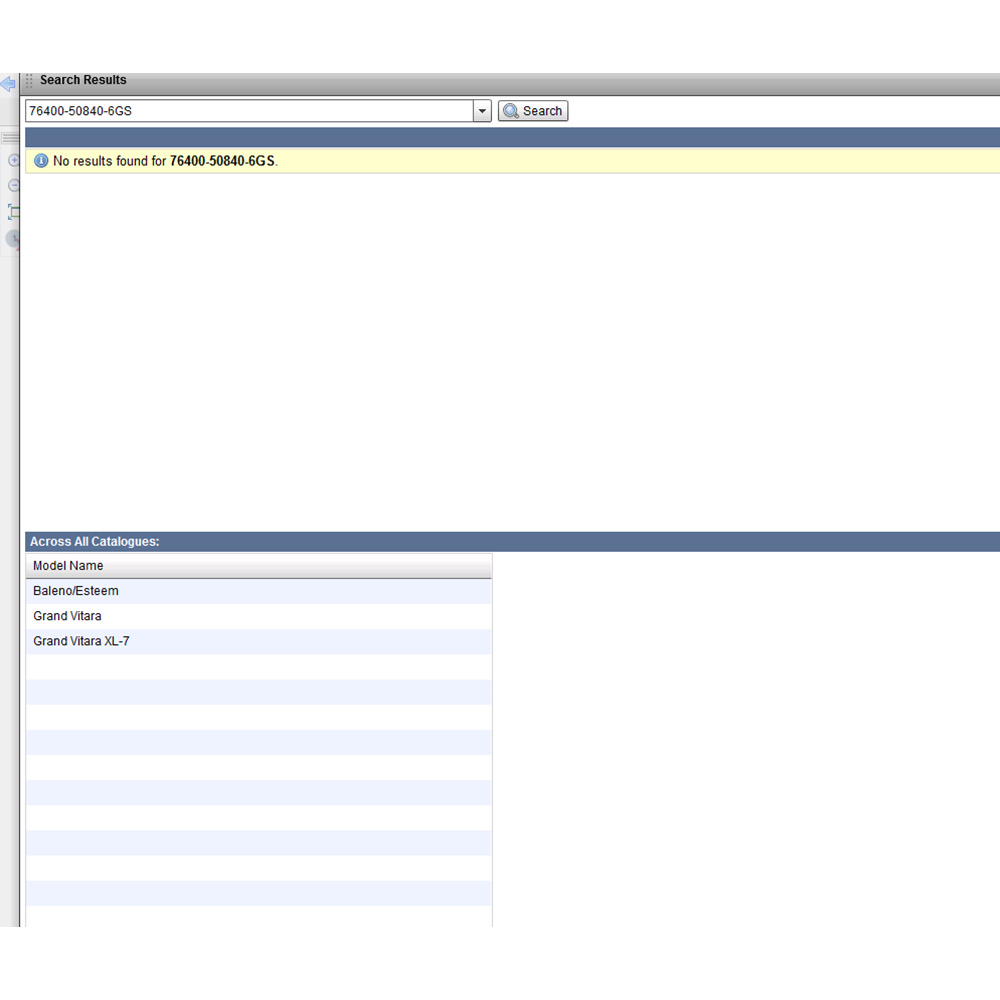Click the zoom out minus icon
Screen dimensions: 1000x1000
click(14, 185)
